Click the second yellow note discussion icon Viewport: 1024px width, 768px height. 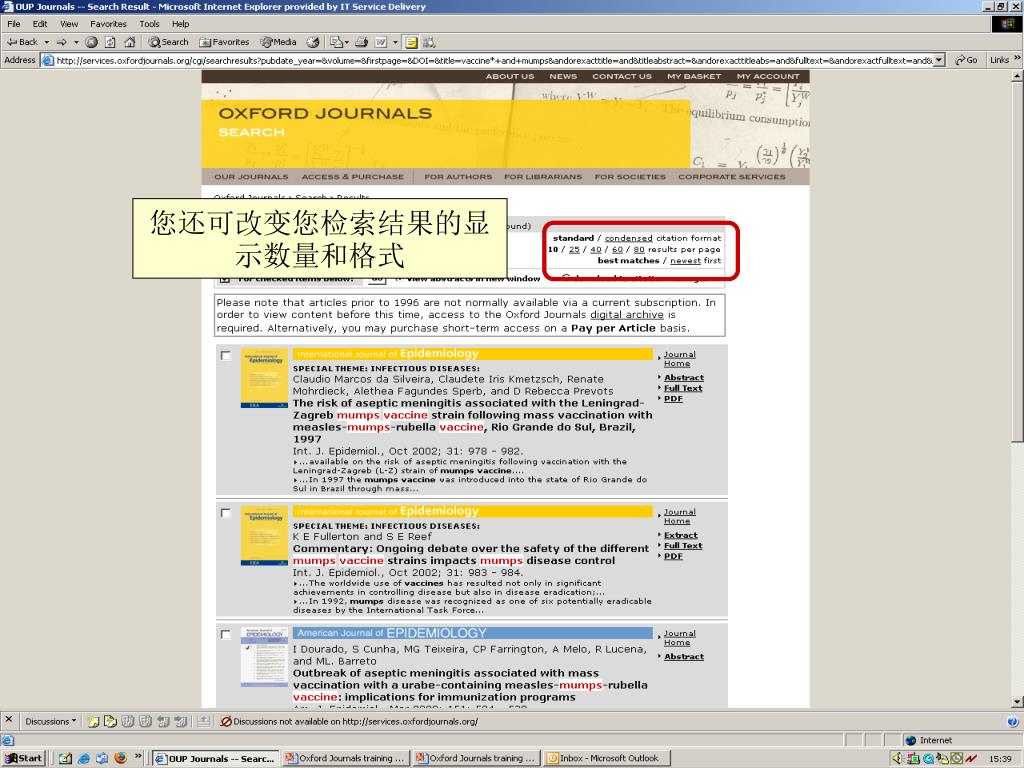point(110,721)
